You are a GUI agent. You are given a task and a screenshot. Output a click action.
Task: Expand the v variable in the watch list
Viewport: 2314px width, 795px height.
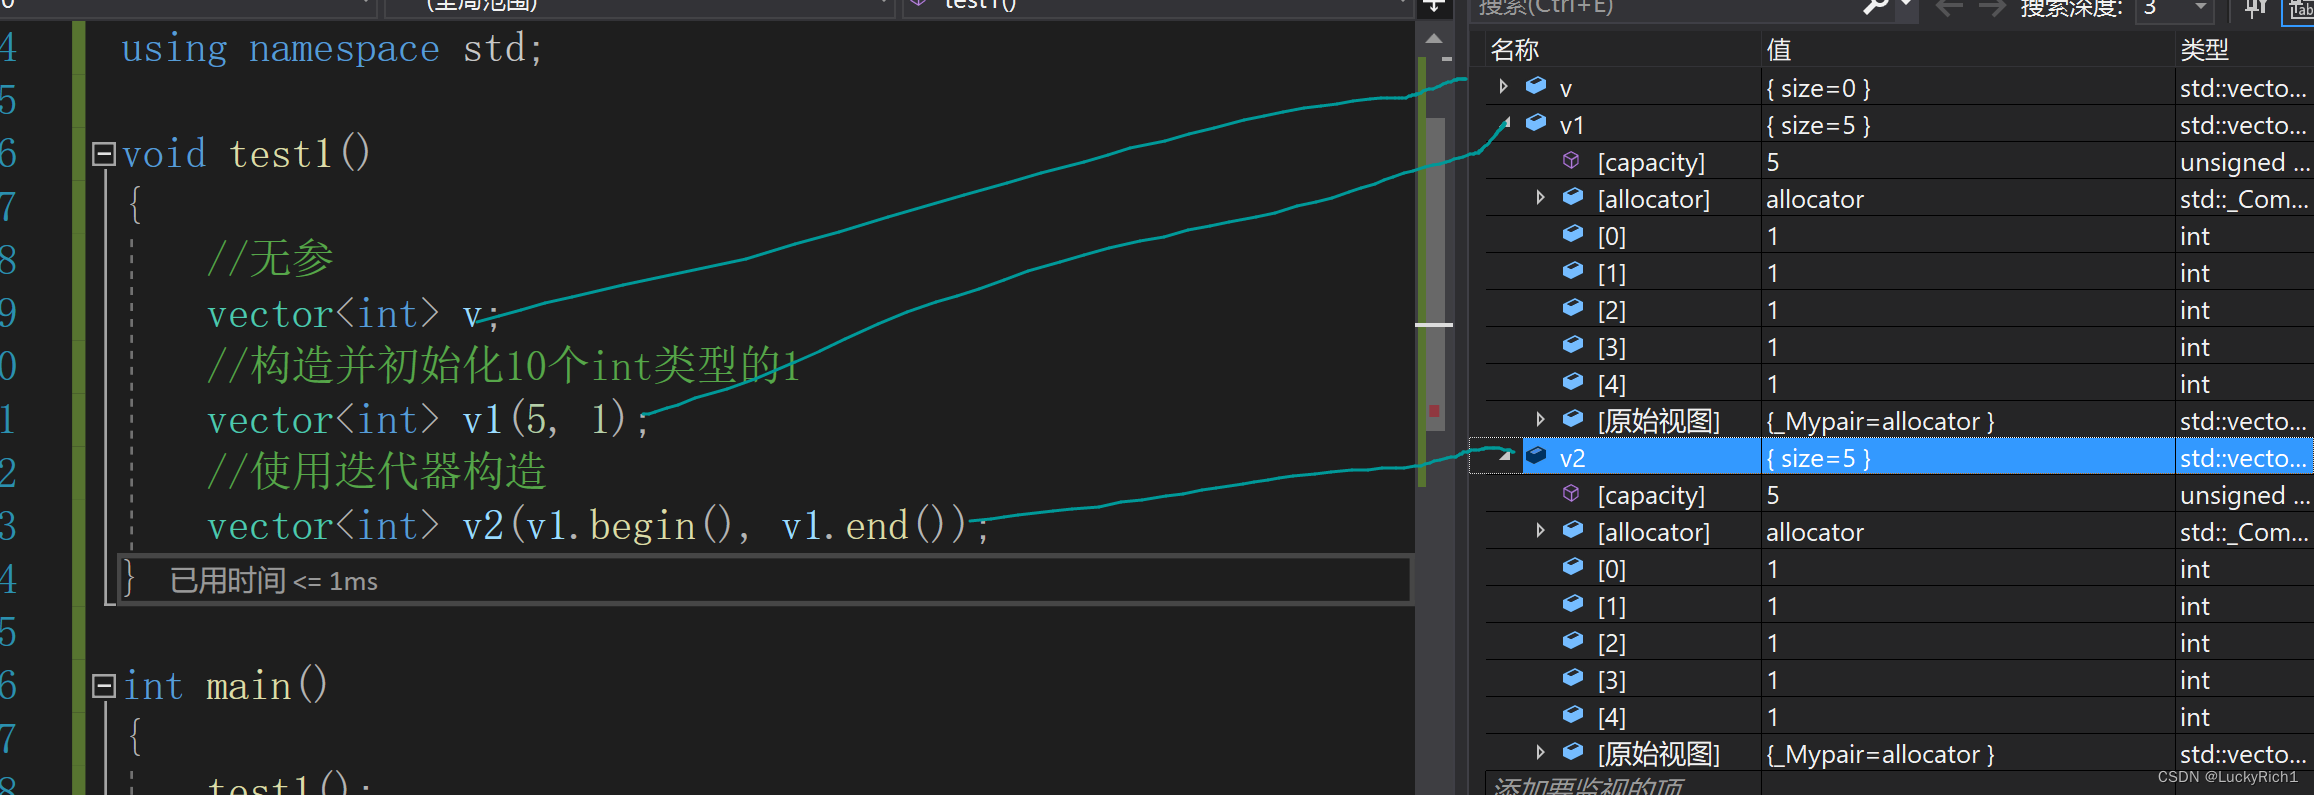(1503, 87)
